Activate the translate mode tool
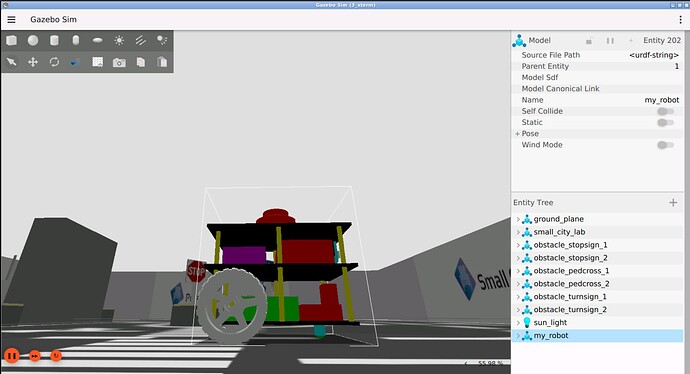 pyautogui.click(x=33, y=62)
